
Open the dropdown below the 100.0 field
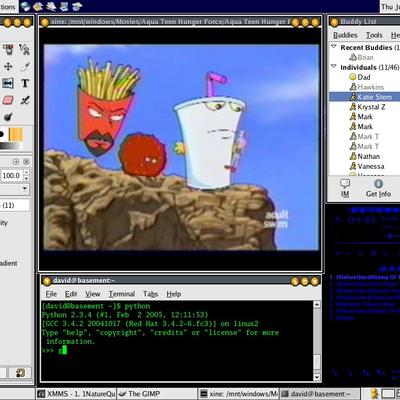point(25,188)
